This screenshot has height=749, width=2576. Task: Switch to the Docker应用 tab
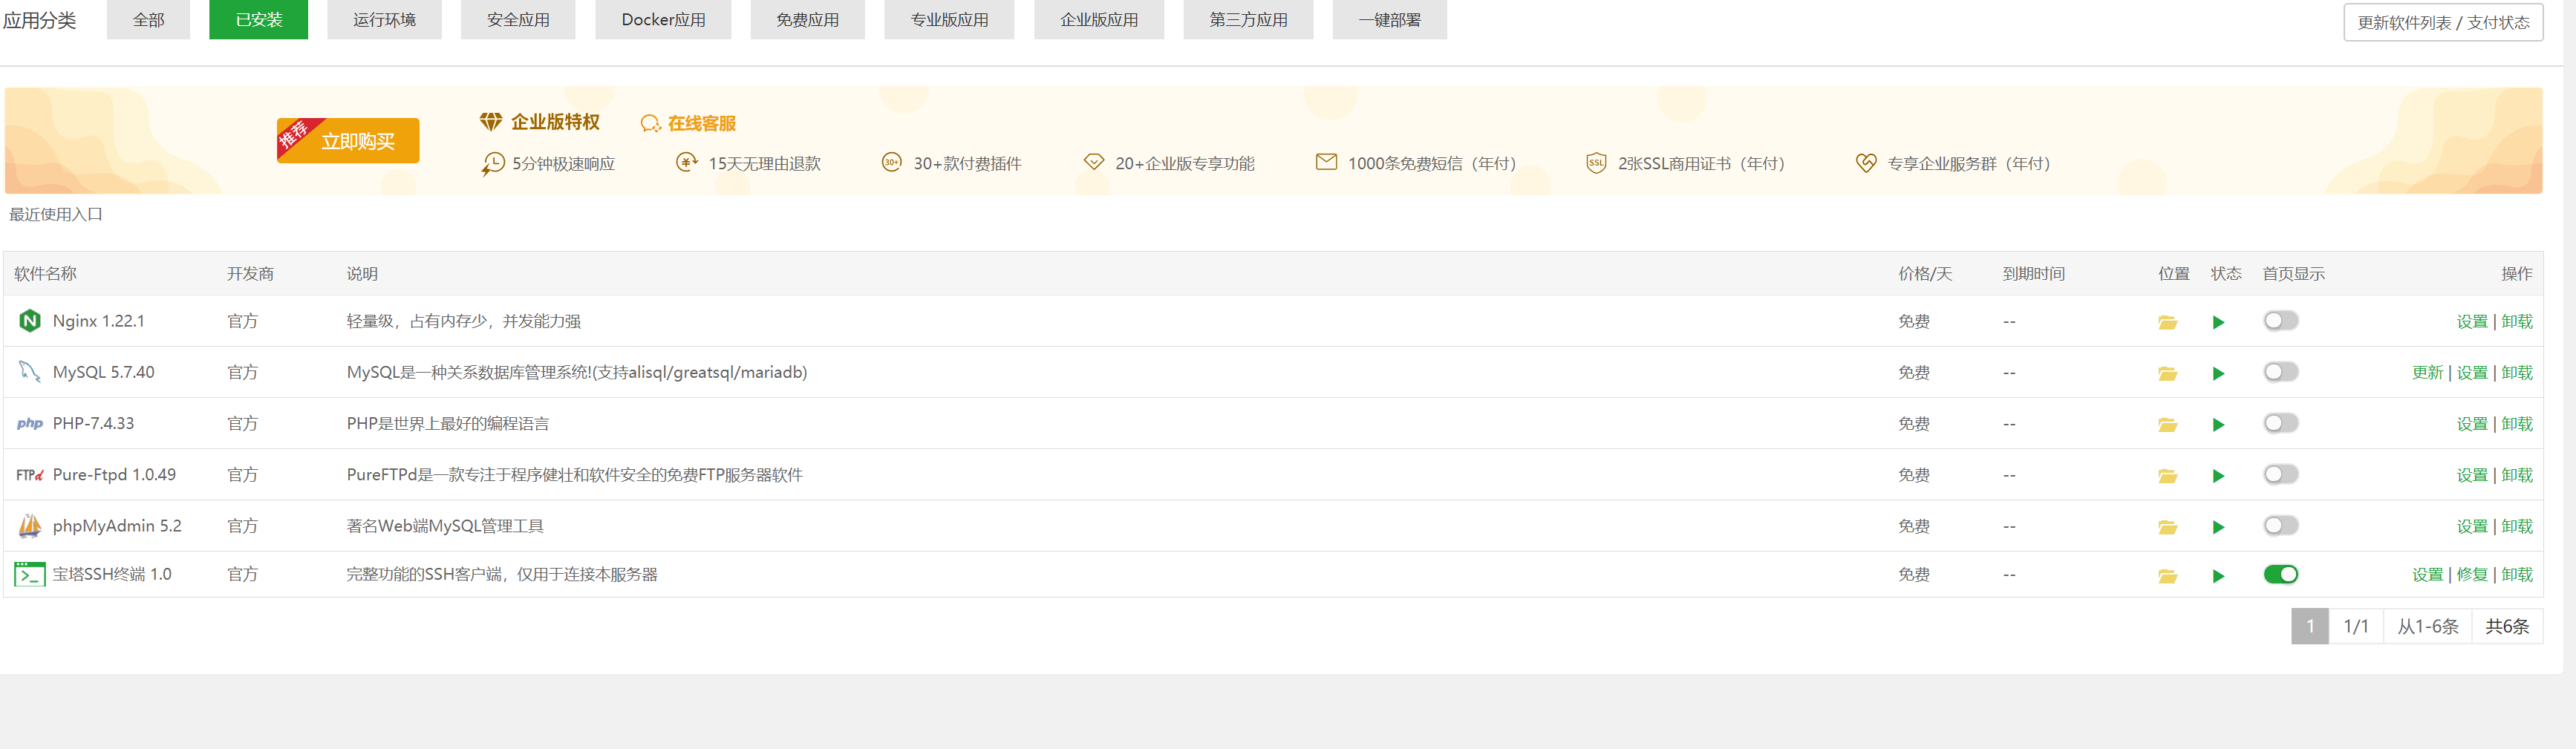pos(663,19)
